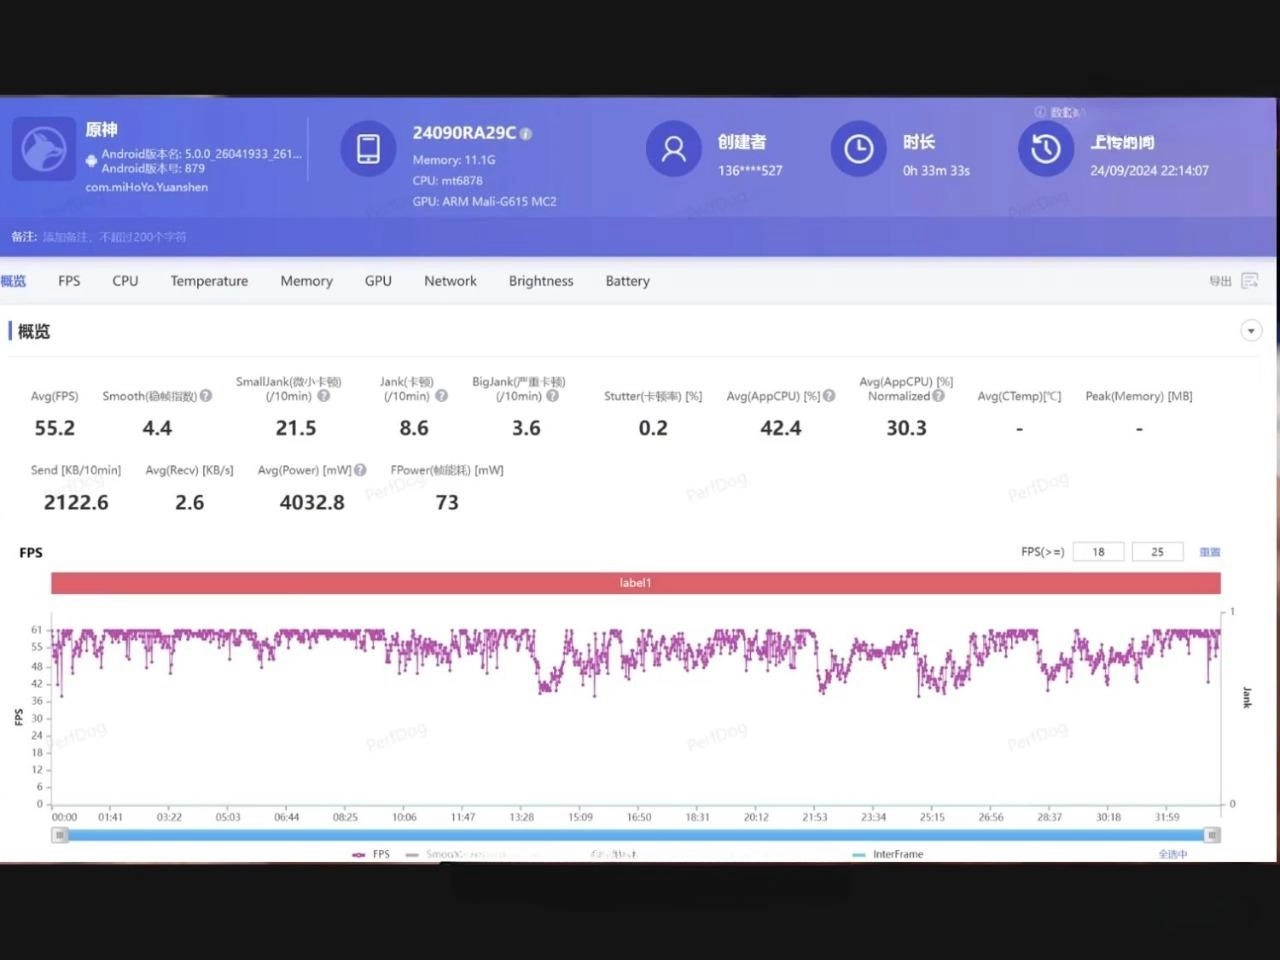
Task: Click the 重置 reset link beside FPS thresholds
Action: (1210, 552)
